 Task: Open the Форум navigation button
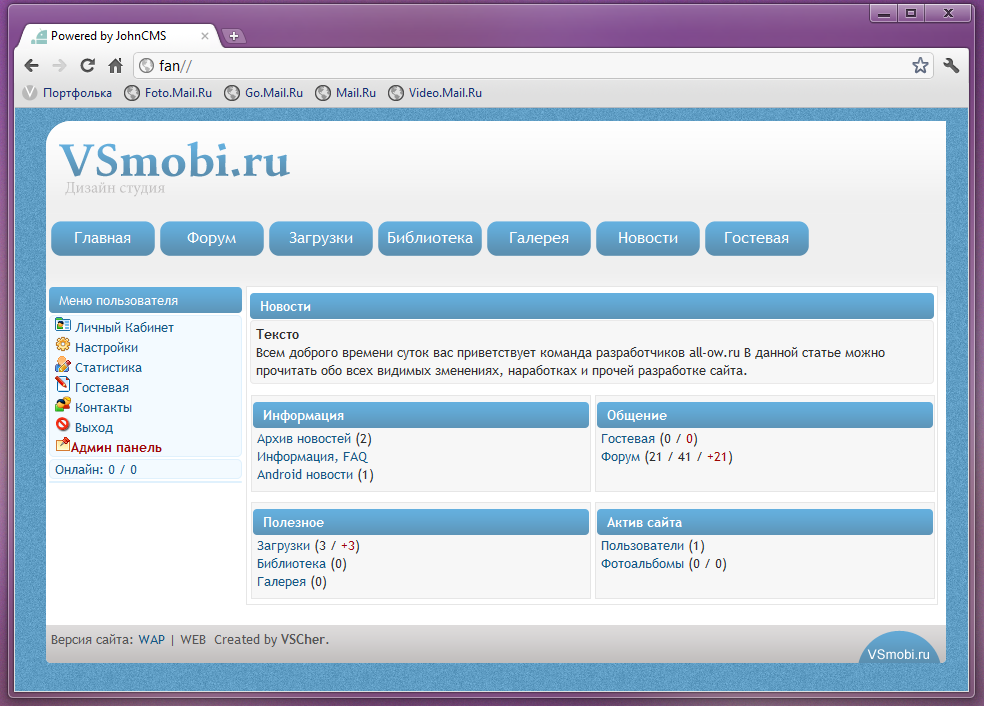(211, 238)
